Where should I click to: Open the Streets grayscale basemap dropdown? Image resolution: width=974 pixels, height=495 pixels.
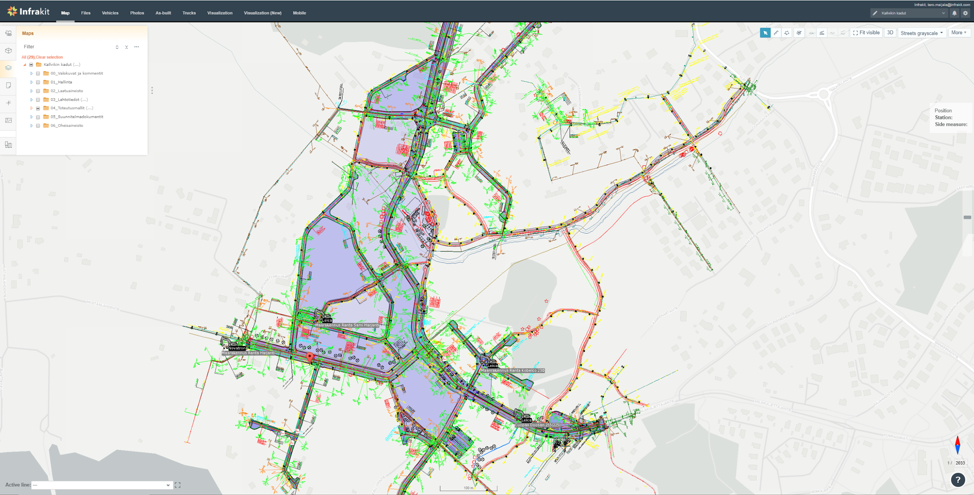click(921, 33)
